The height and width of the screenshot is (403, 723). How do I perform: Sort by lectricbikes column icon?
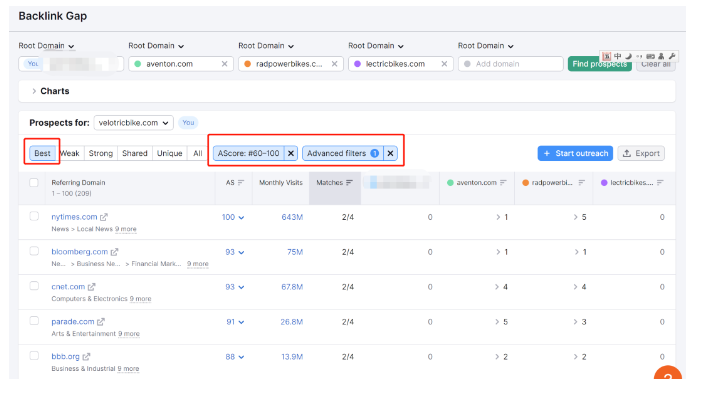point(660,183)
